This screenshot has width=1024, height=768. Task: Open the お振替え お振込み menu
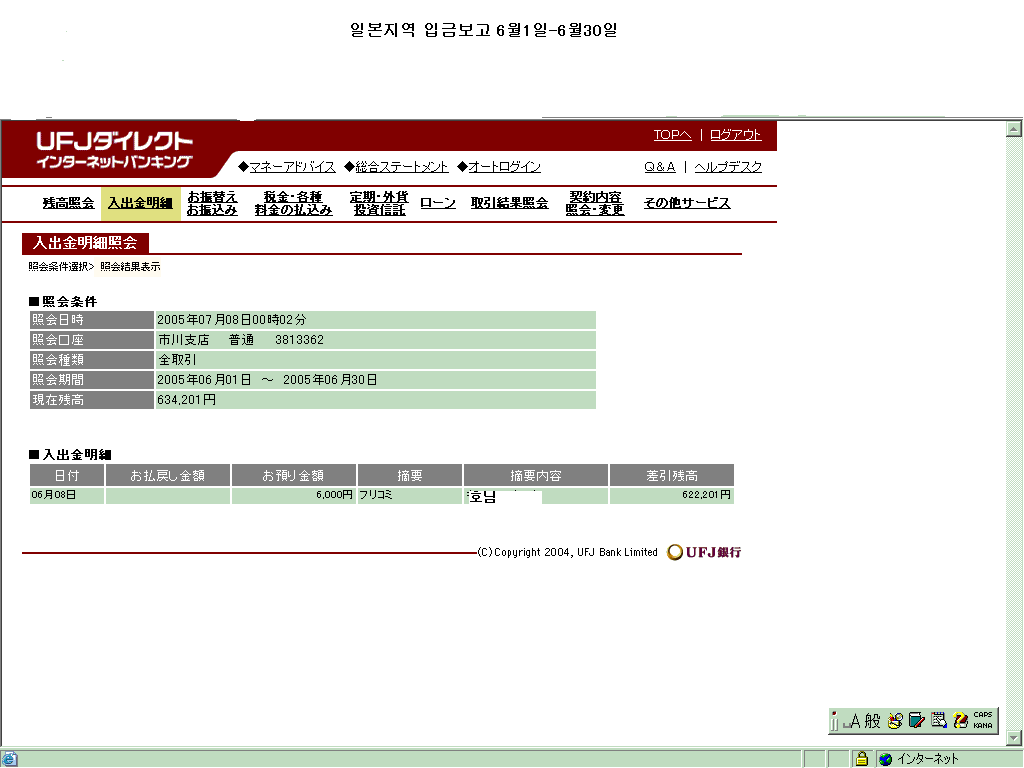click(212, 203)
